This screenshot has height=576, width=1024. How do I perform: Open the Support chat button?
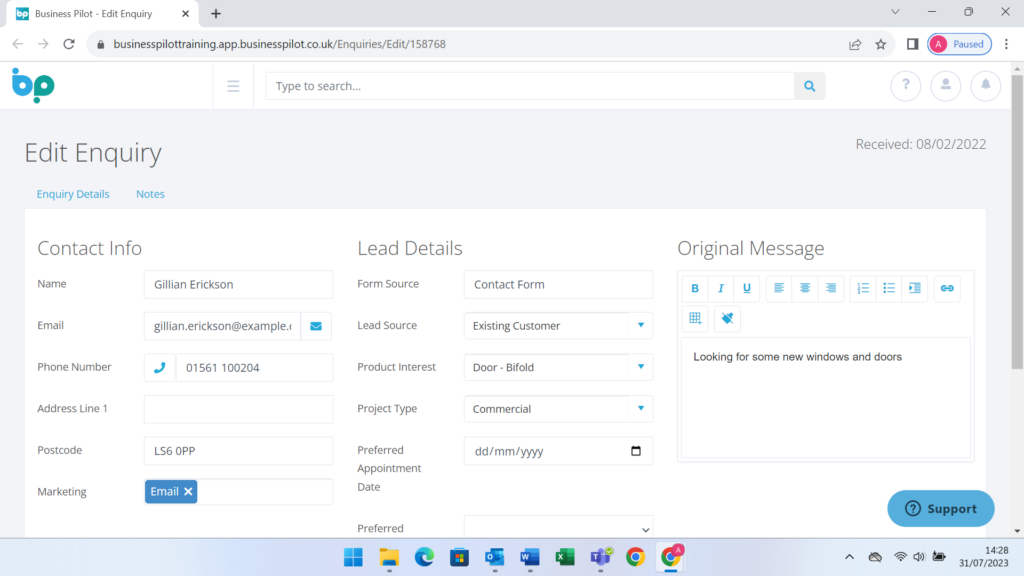coord(940,509)
